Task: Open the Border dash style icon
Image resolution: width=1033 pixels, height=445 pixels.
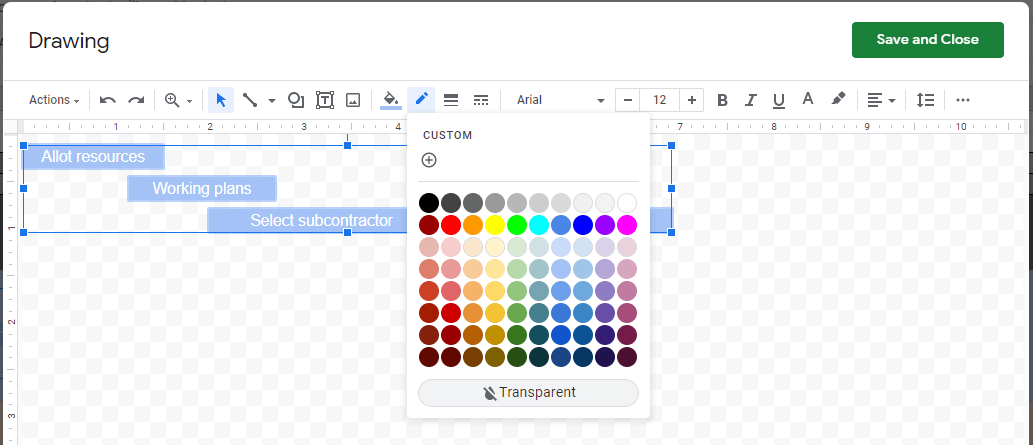Action: click(481, 100)
